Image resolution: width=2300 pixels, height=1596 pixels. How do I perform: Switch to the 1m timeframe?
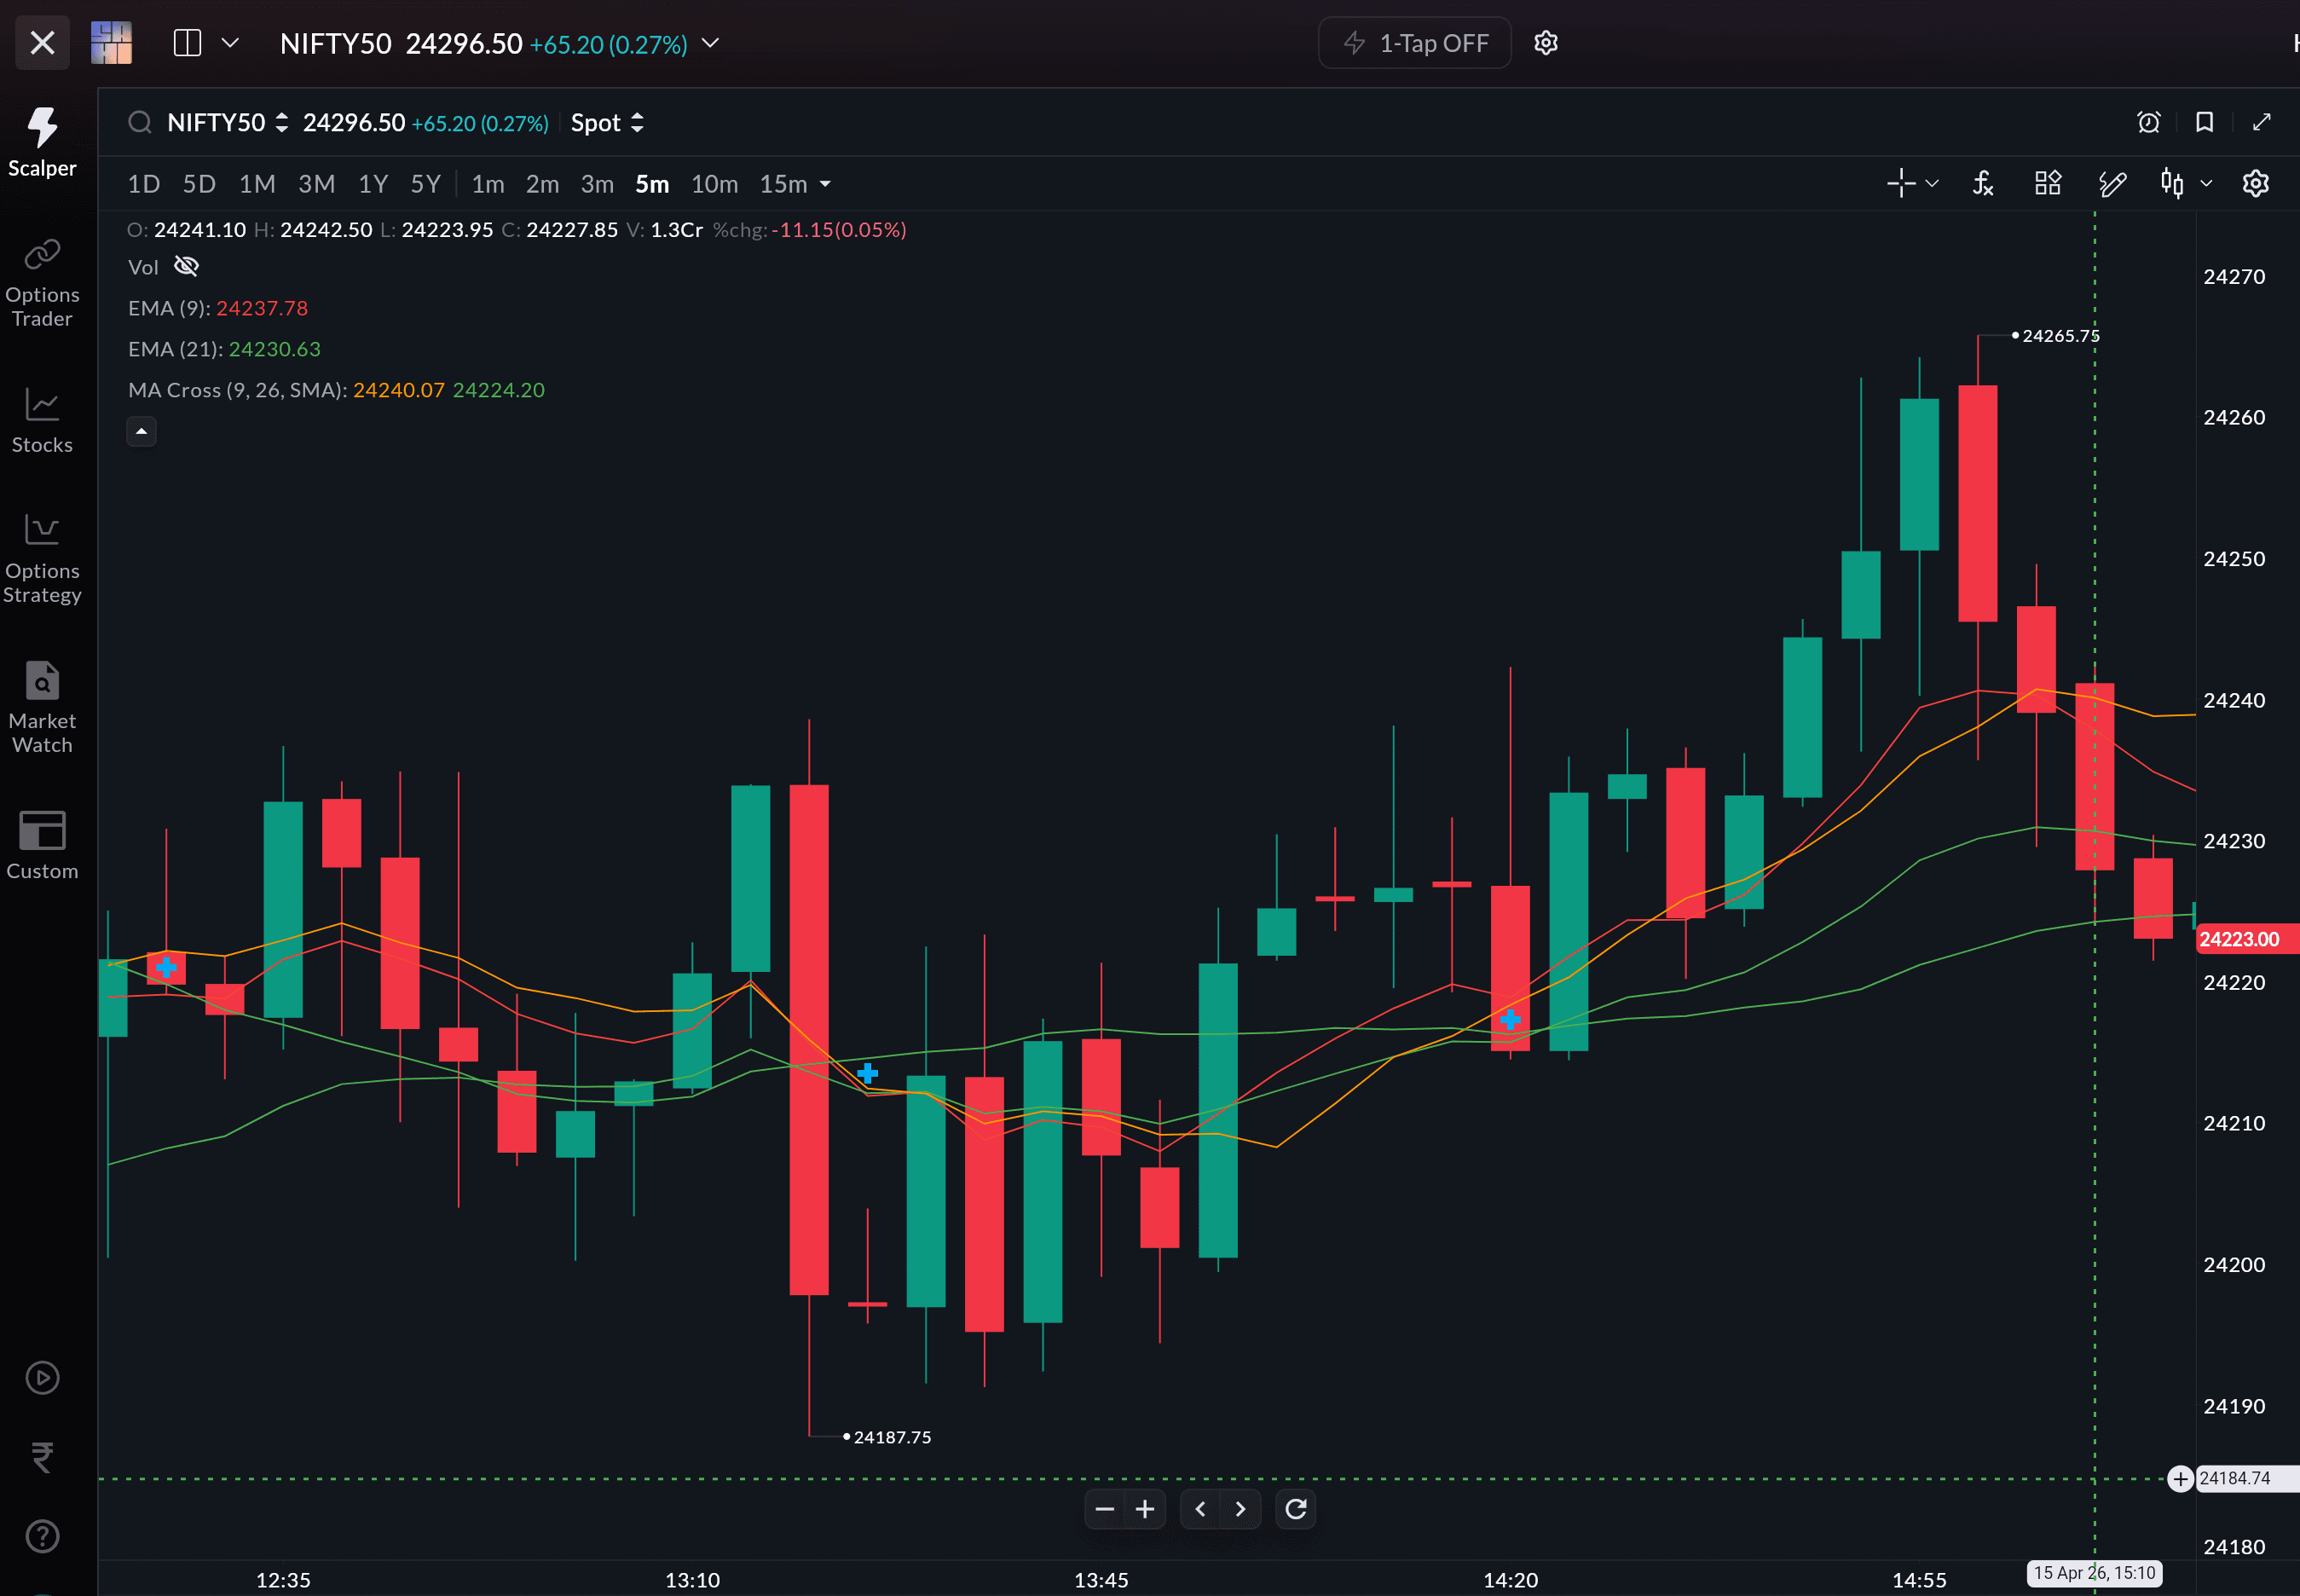click(x=487, y=184)
